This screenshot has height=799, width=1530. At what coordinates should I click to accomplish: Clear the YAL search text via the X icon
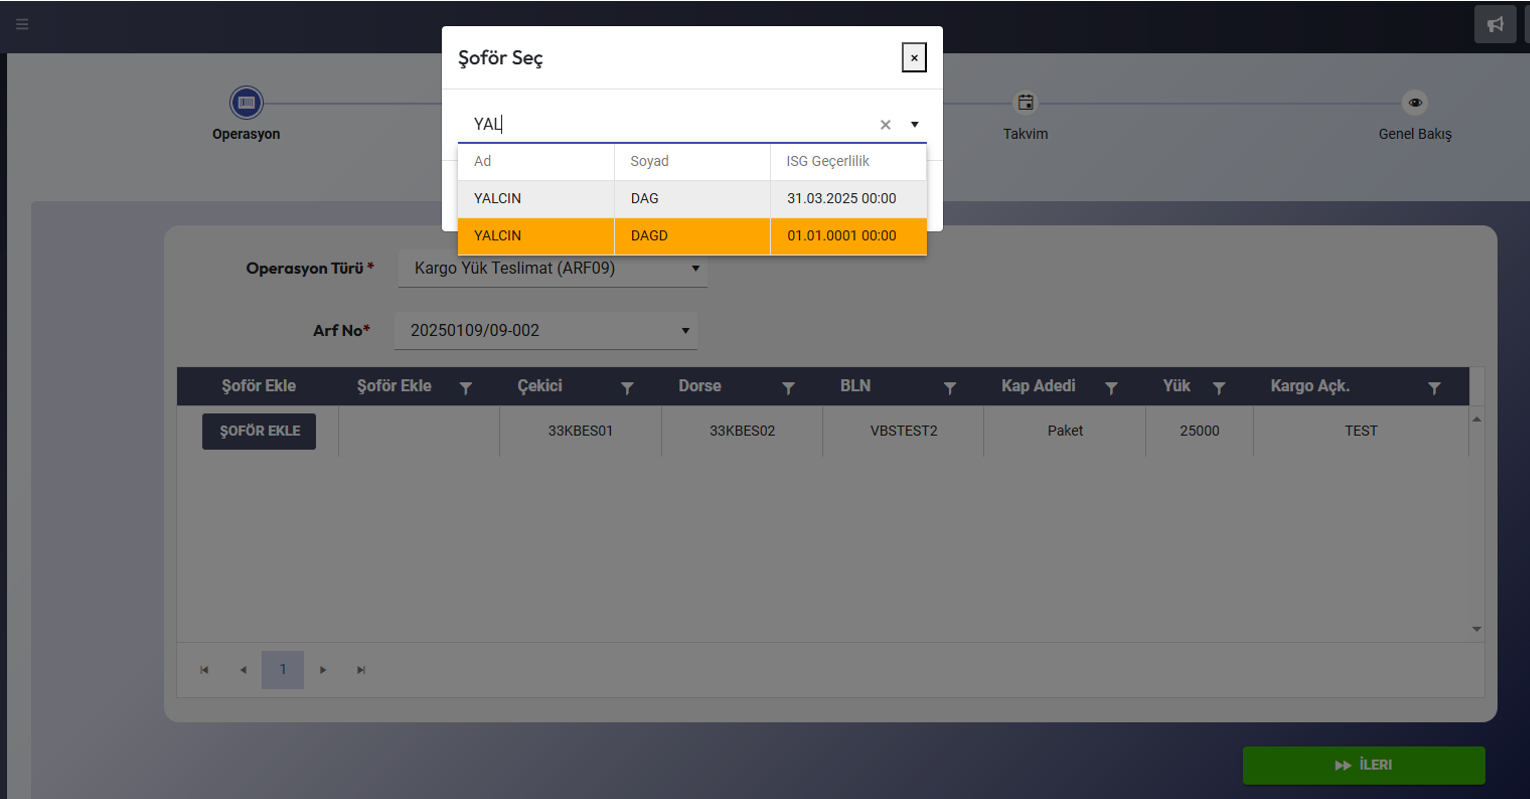pos(885,124)
